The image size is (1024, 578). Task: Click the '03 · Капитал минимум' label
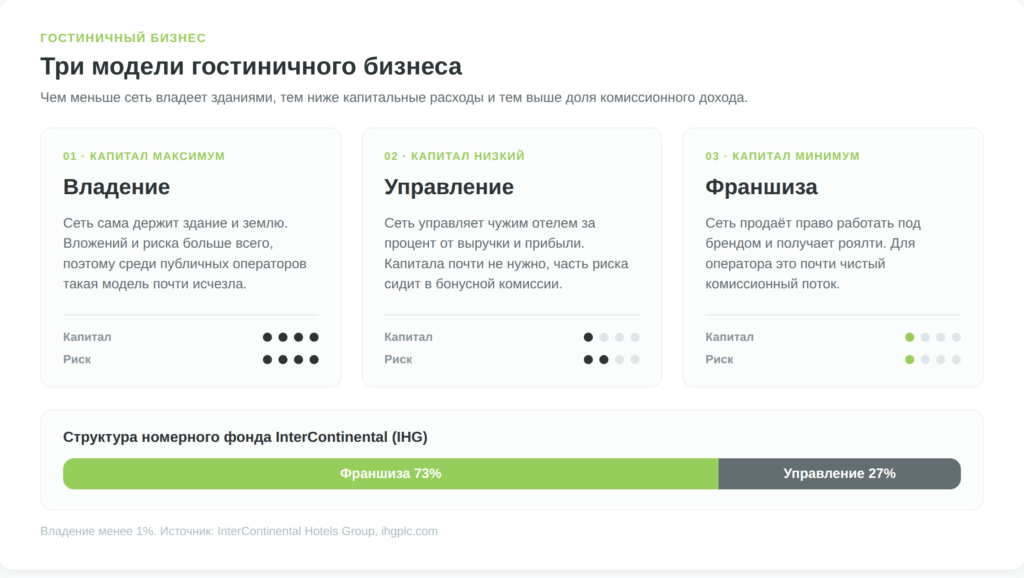[782, 156]
